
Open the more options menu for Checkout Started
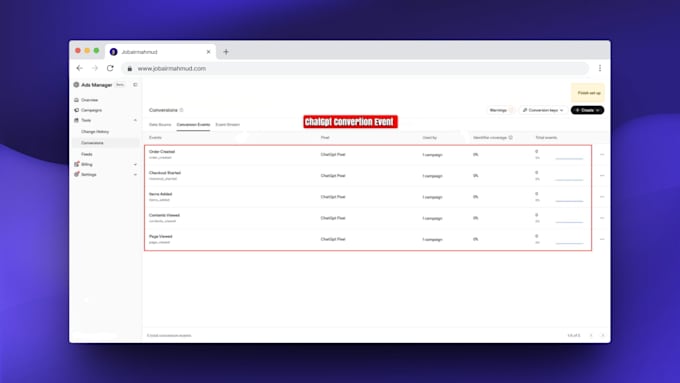point(602,176)
